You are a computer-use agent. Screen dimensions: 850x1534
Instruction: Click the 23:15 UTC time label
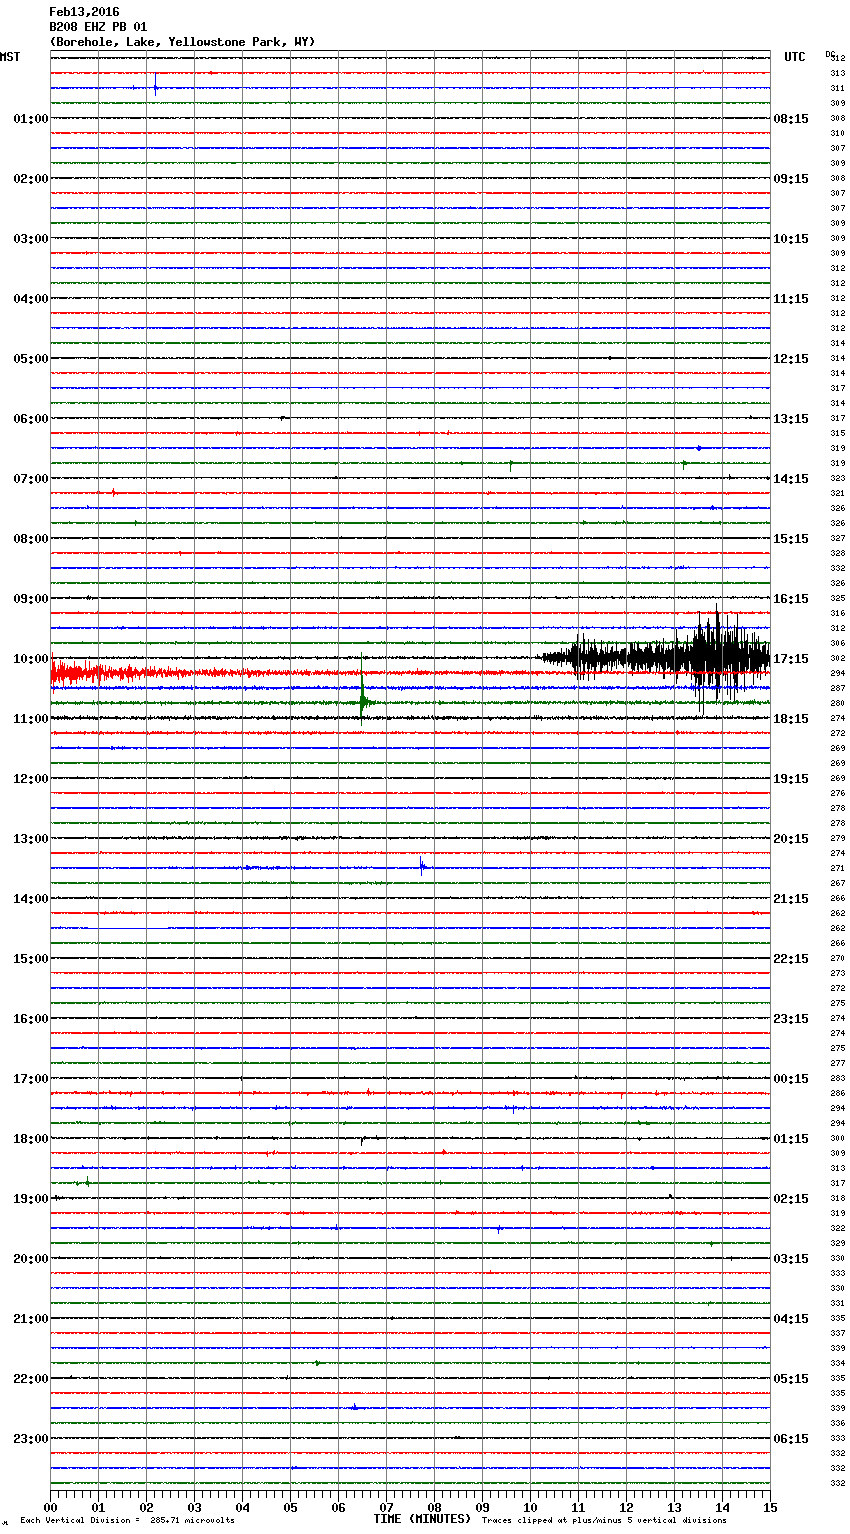tap(791, 1019)
